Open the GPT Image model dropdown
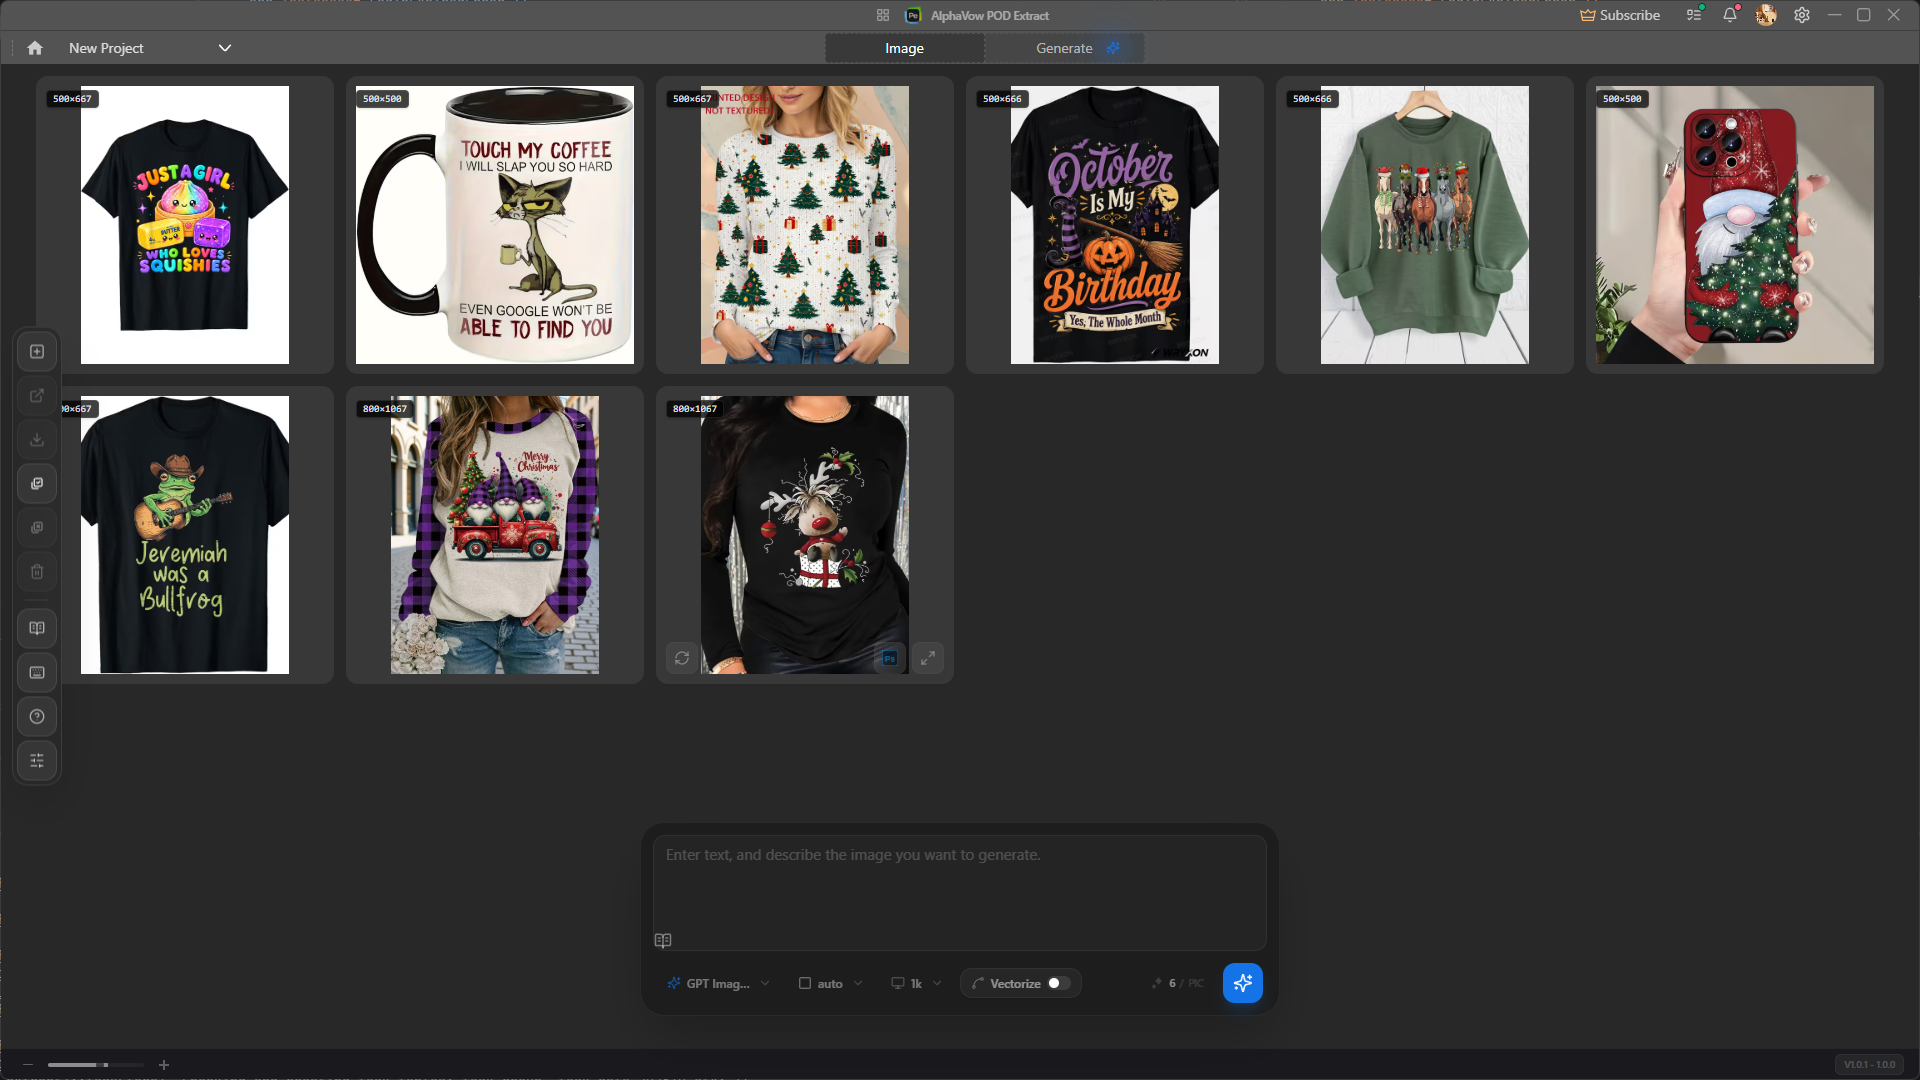The height and width of the screenshot is (1080, 1920). [x=718, y=983]
